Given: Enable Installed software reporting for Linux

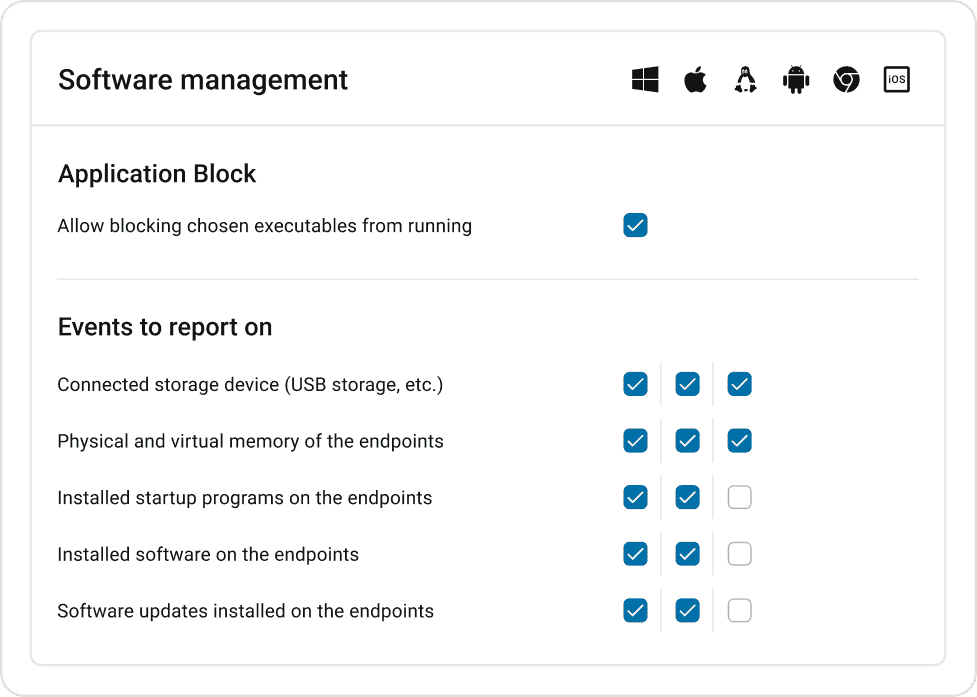Looking at the screenshot, I should pos(739,554).
